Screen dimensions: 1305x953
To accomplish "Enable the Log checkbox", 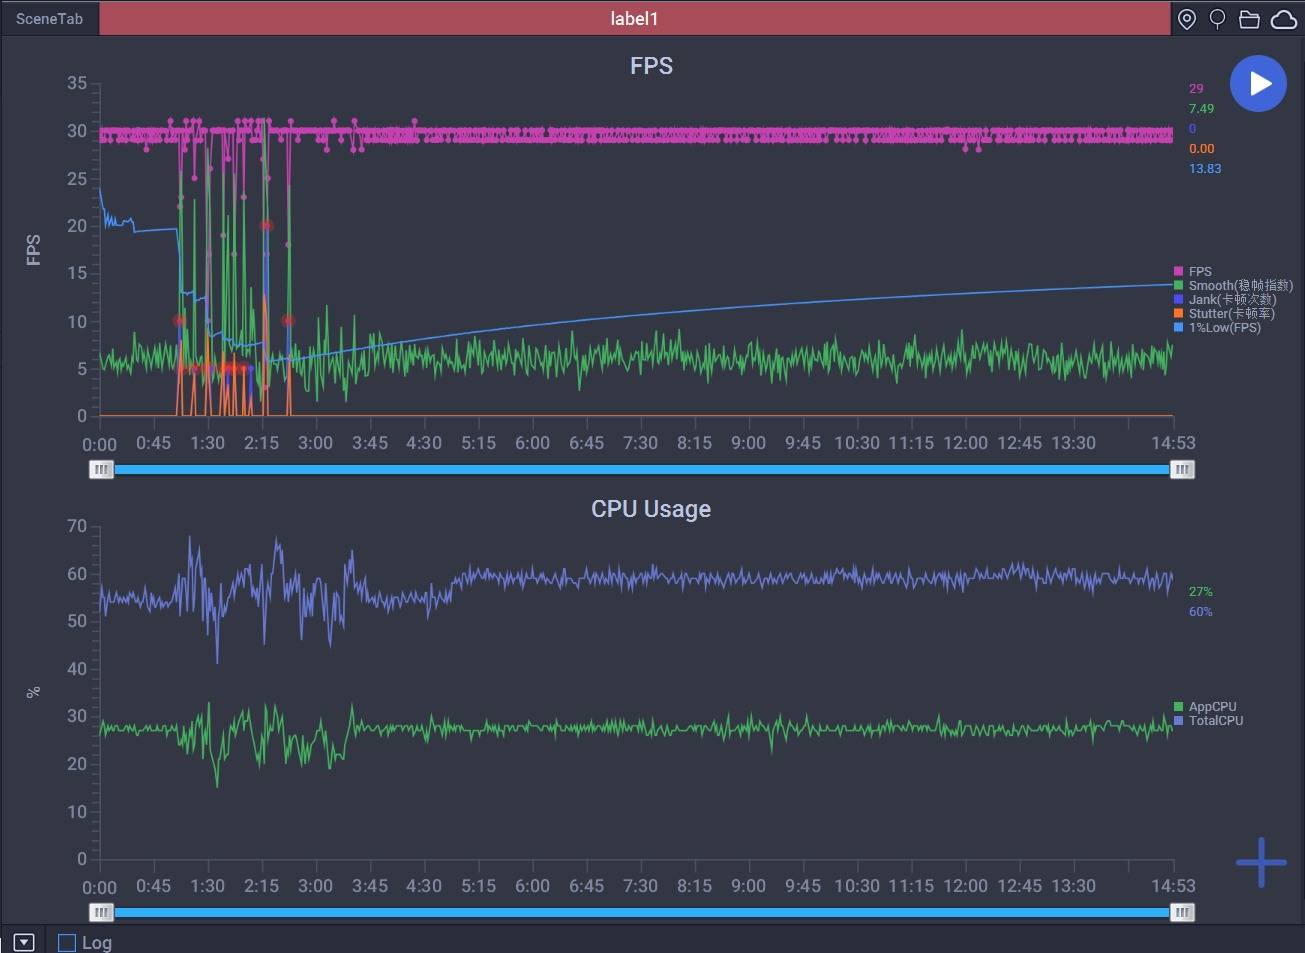I will pos(67,942).
